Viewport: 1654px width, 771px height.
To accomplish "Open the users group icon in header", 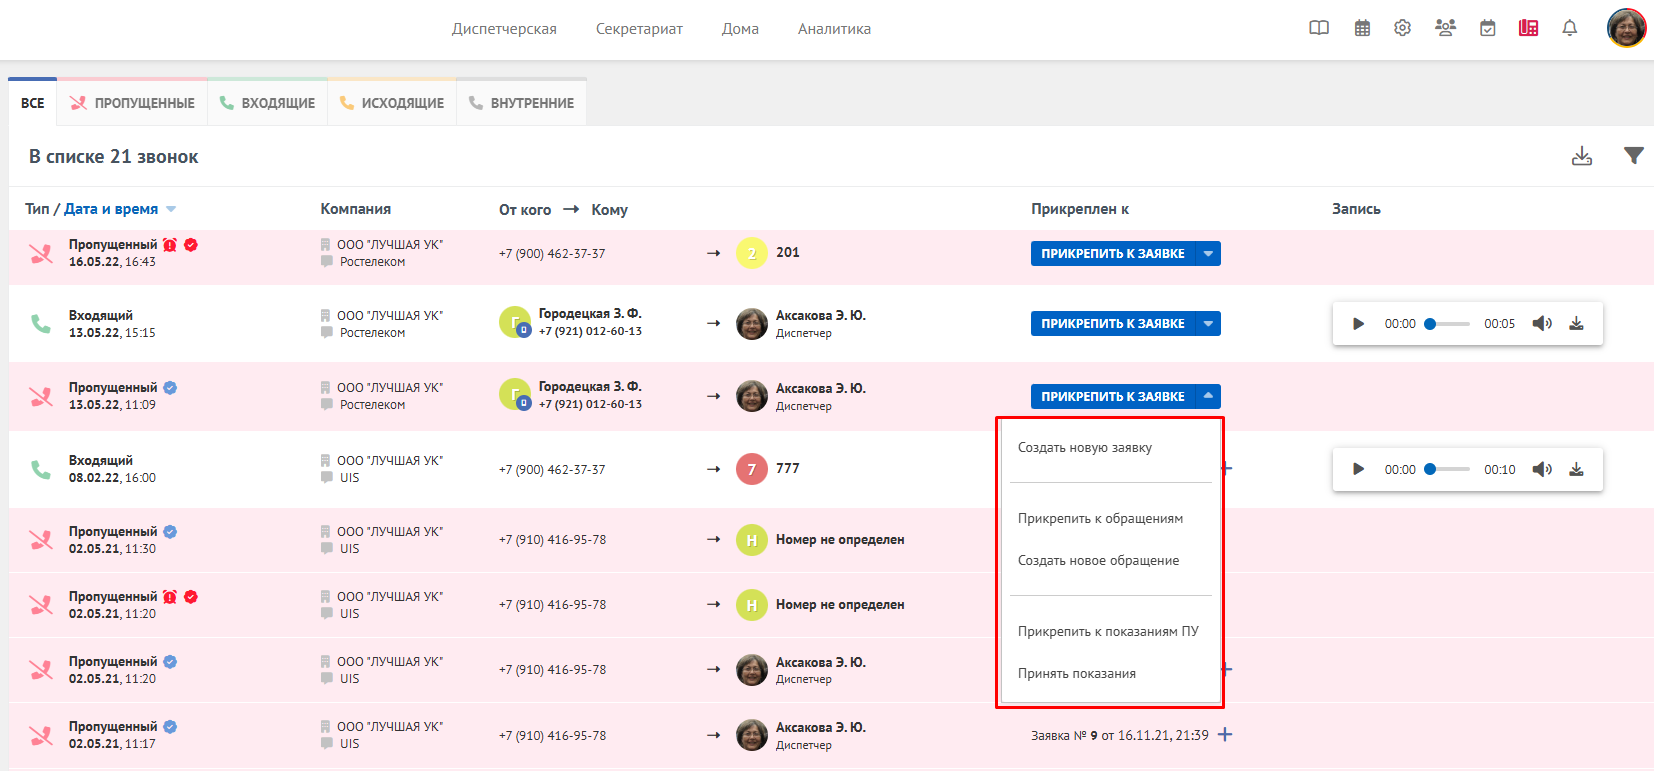I will pos(1445,28).
